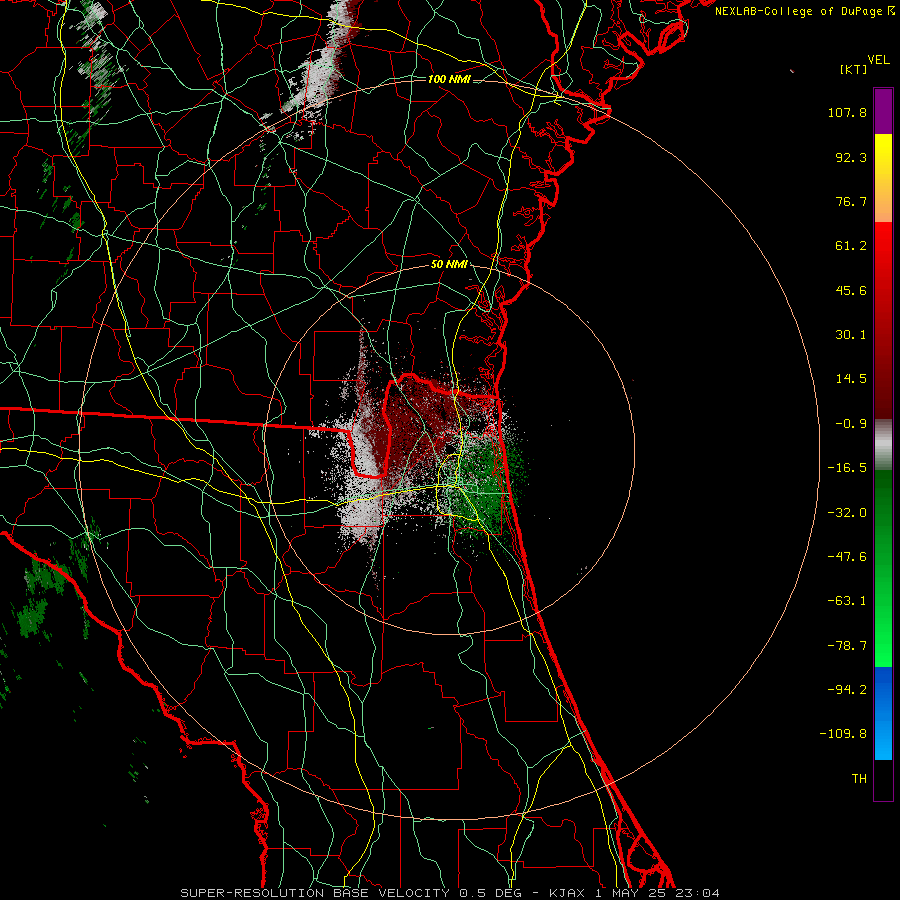Screen dimensions: 900x900
Task: Click the -0.9 velocity scale value
Action: (x=851, y=424)
